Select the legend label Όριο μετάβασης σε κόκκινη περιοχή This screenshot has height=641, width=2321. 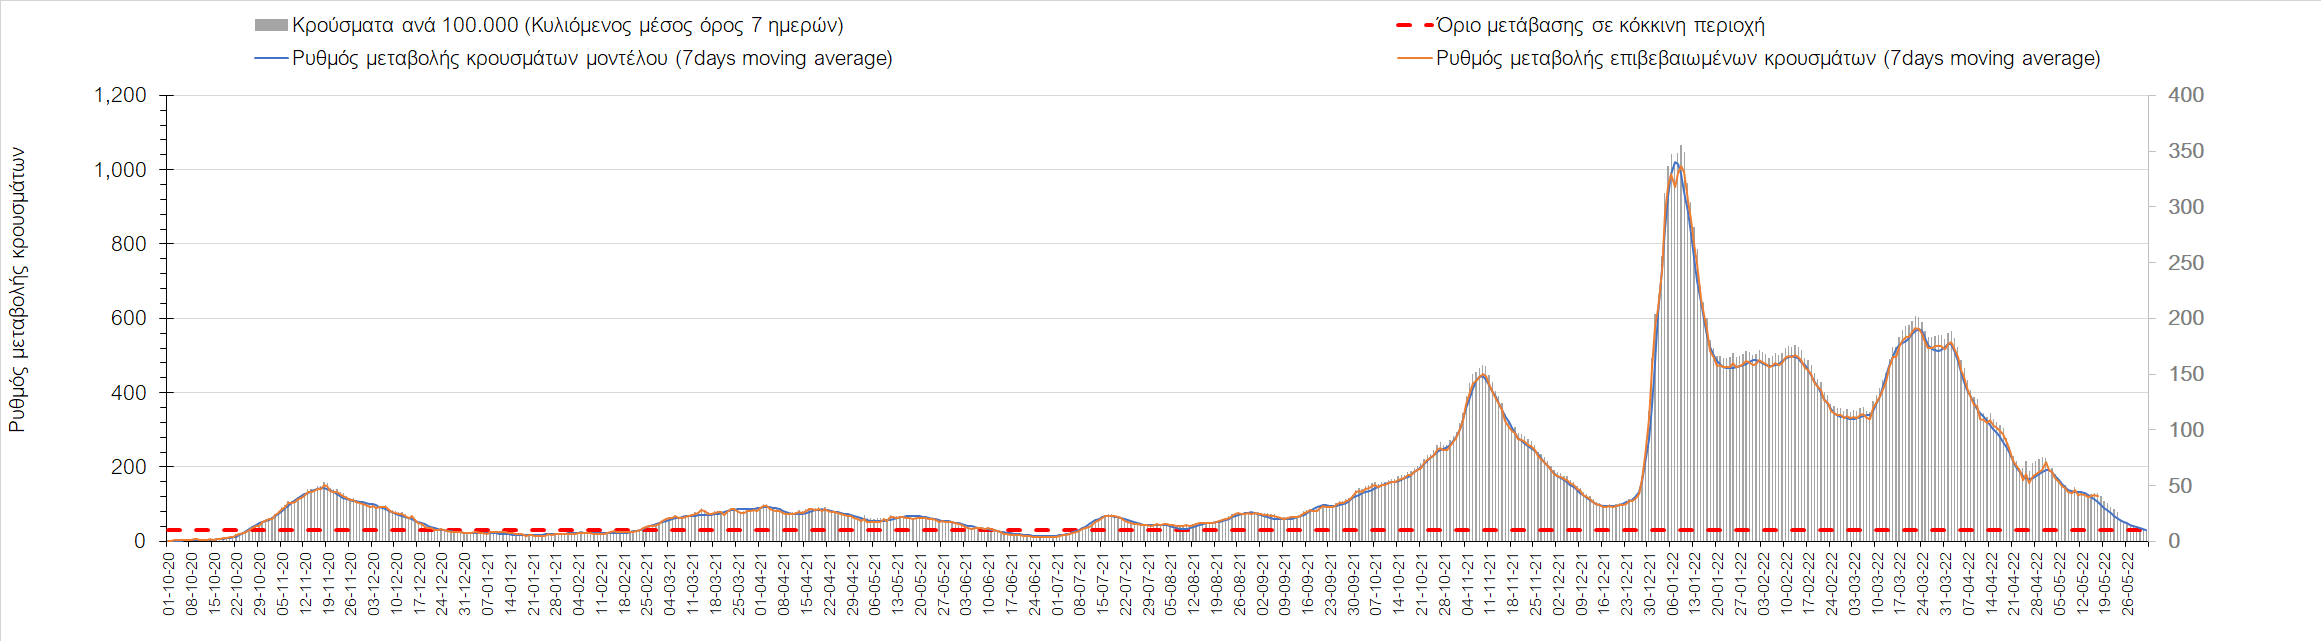1600,26
